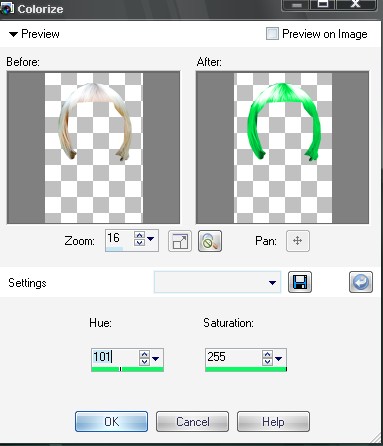Click the Hue value input field
The image size is (383, 446).
point(115,357)
